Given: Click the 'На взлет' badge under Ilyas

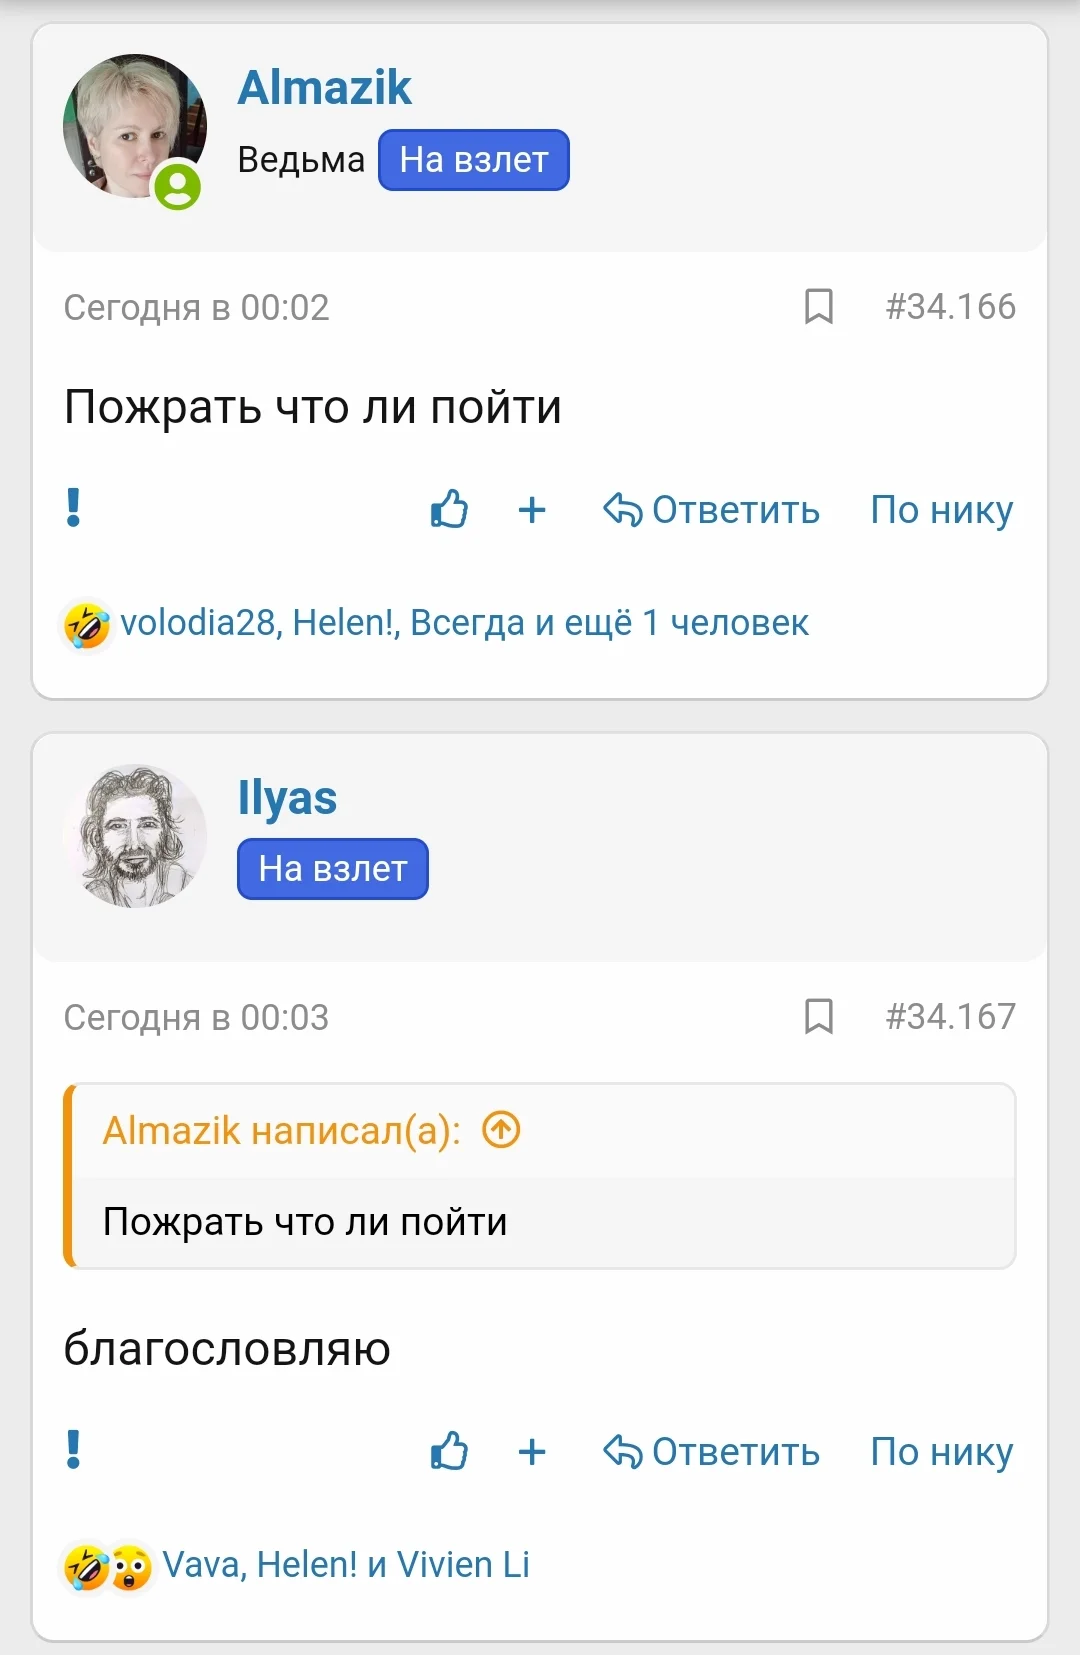Looking at the screenshot, I should click(x=332, y=868).
